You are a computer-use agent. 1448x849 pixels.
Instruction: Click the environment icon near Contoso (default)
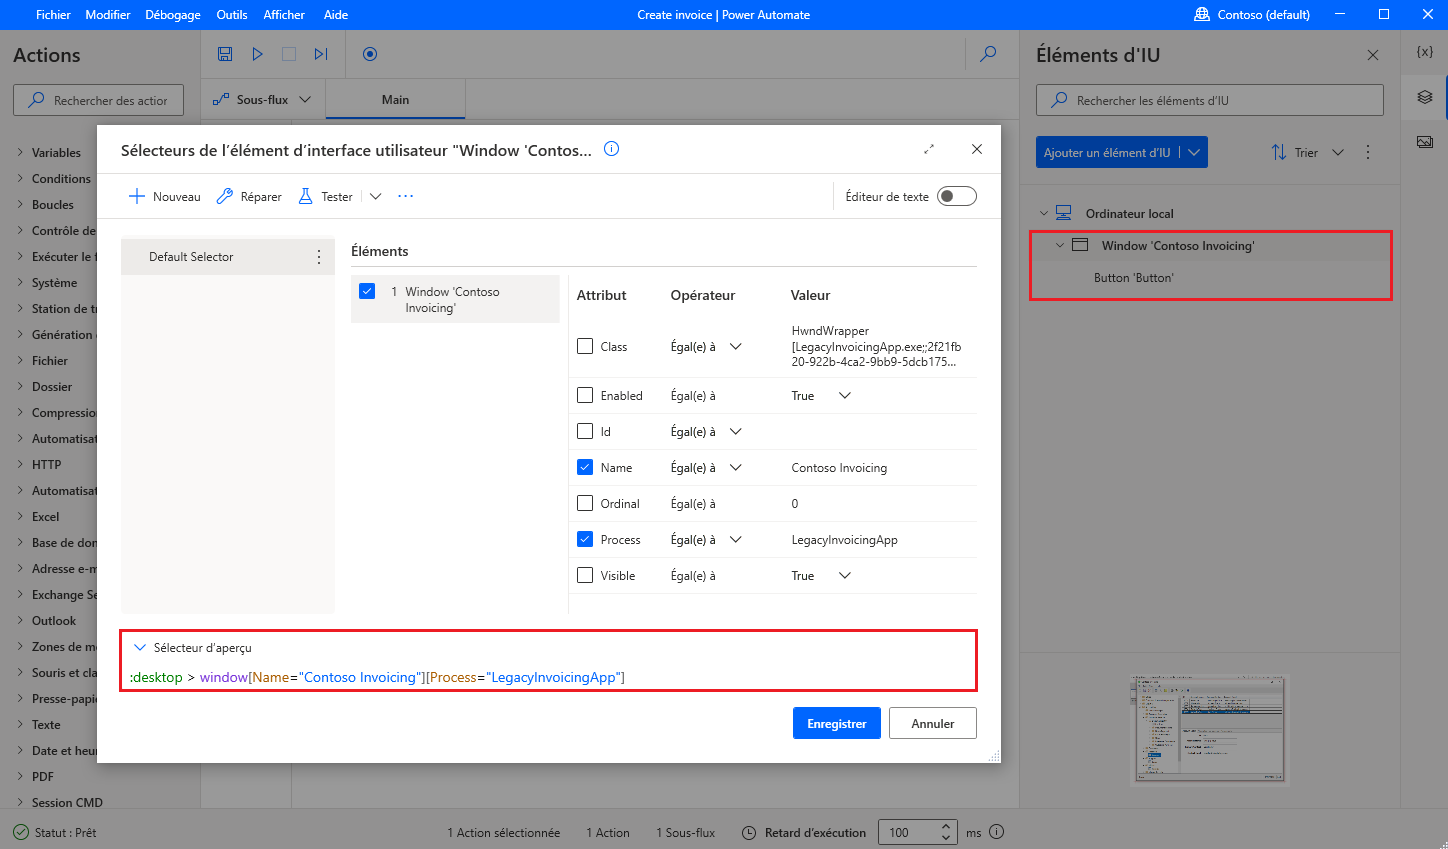[1202, 14]
